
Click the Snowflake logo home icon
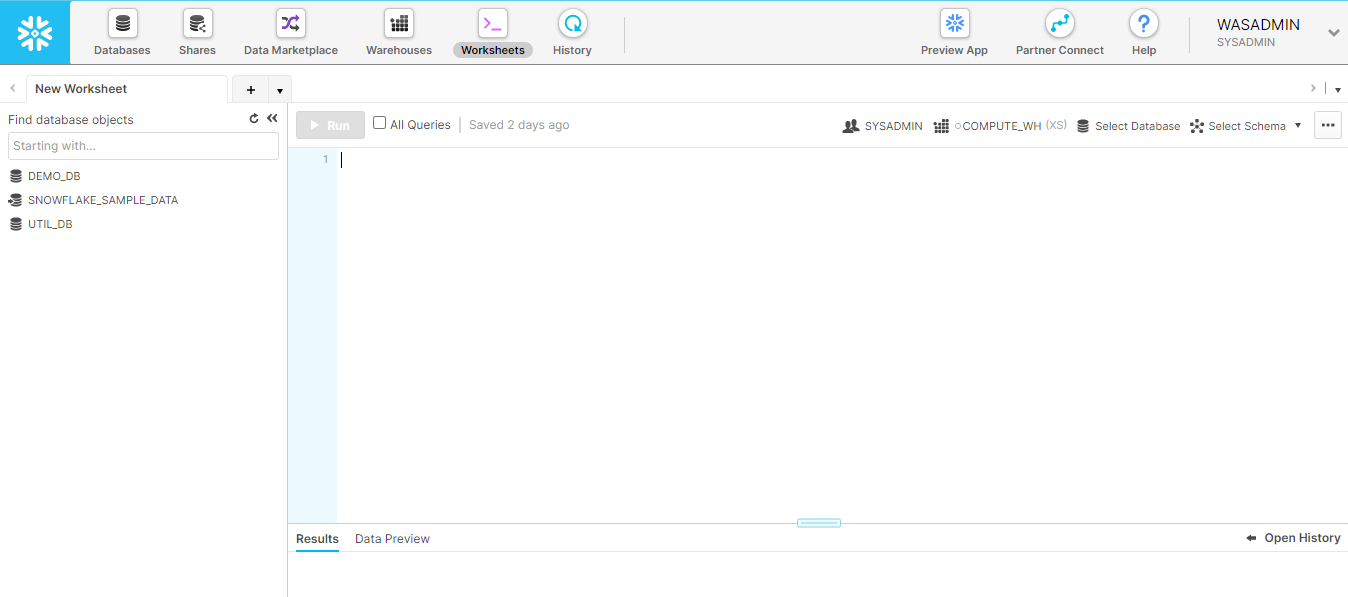[35, 33]
